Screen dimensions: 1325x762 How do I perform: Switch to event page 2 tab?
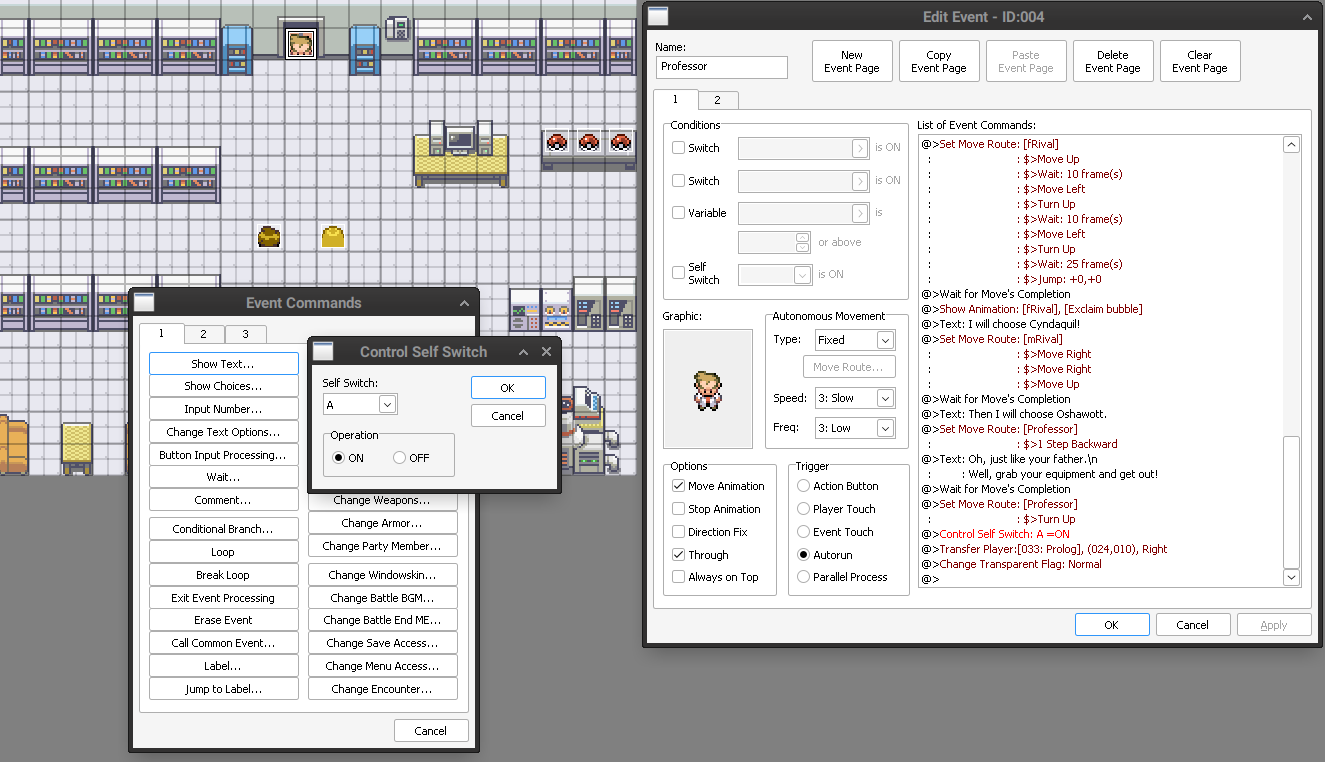[718, 100]
